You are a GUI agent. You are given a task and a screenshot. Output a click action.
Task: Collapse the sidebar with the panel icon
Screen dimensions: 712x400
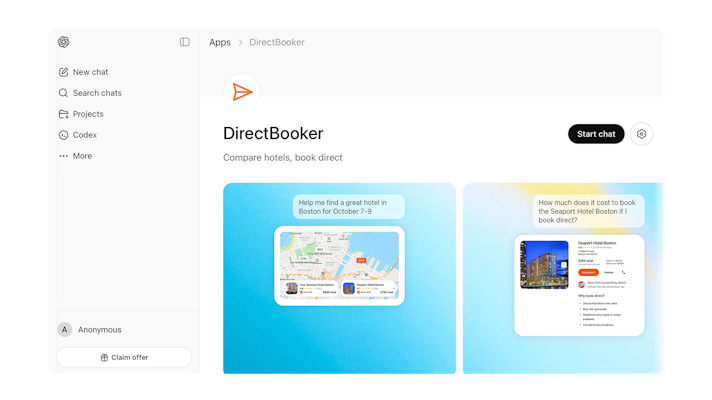(184, 42)
